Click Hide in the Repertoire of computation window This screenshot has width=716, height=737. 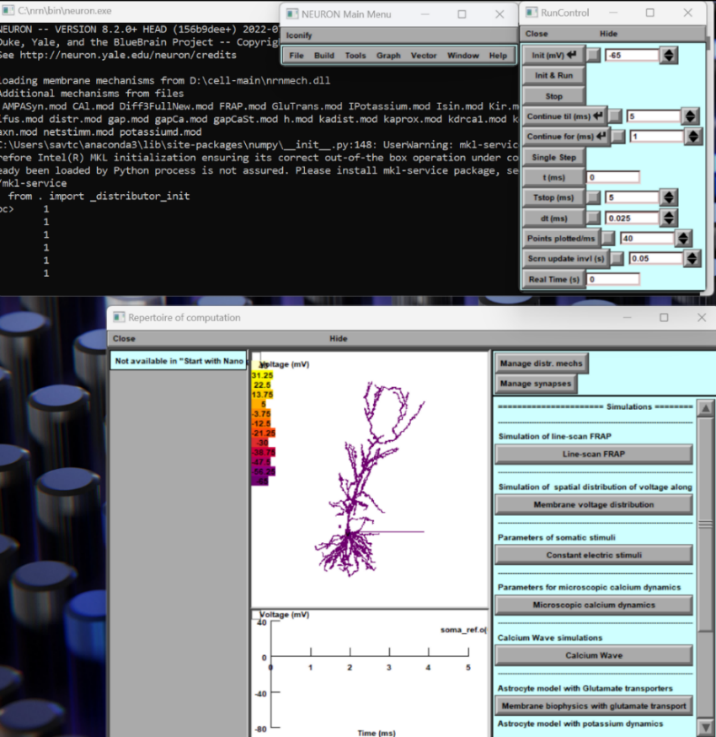pos(339,338)
